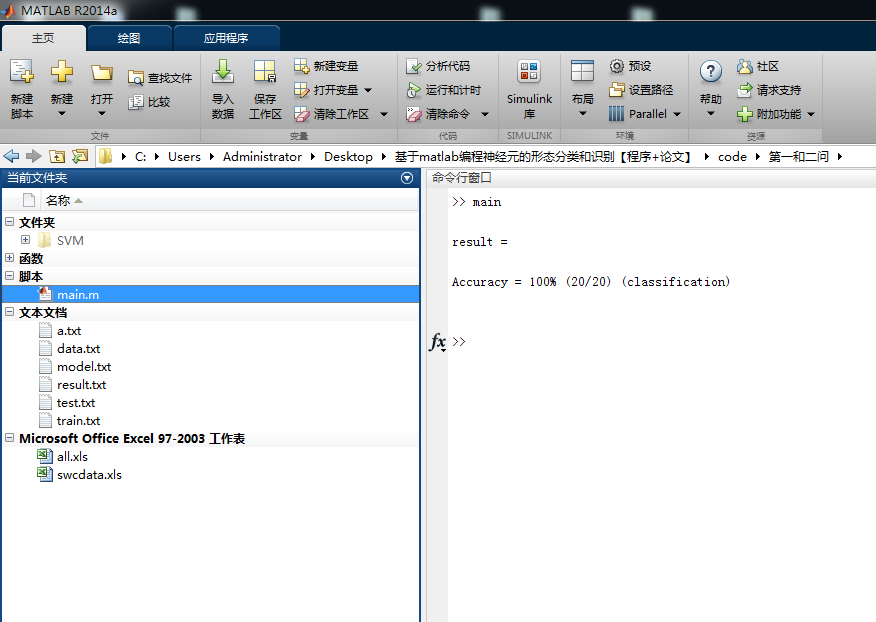Select a.txt file
The height and width of the screenshot is (622, 876).
(69, 331)
